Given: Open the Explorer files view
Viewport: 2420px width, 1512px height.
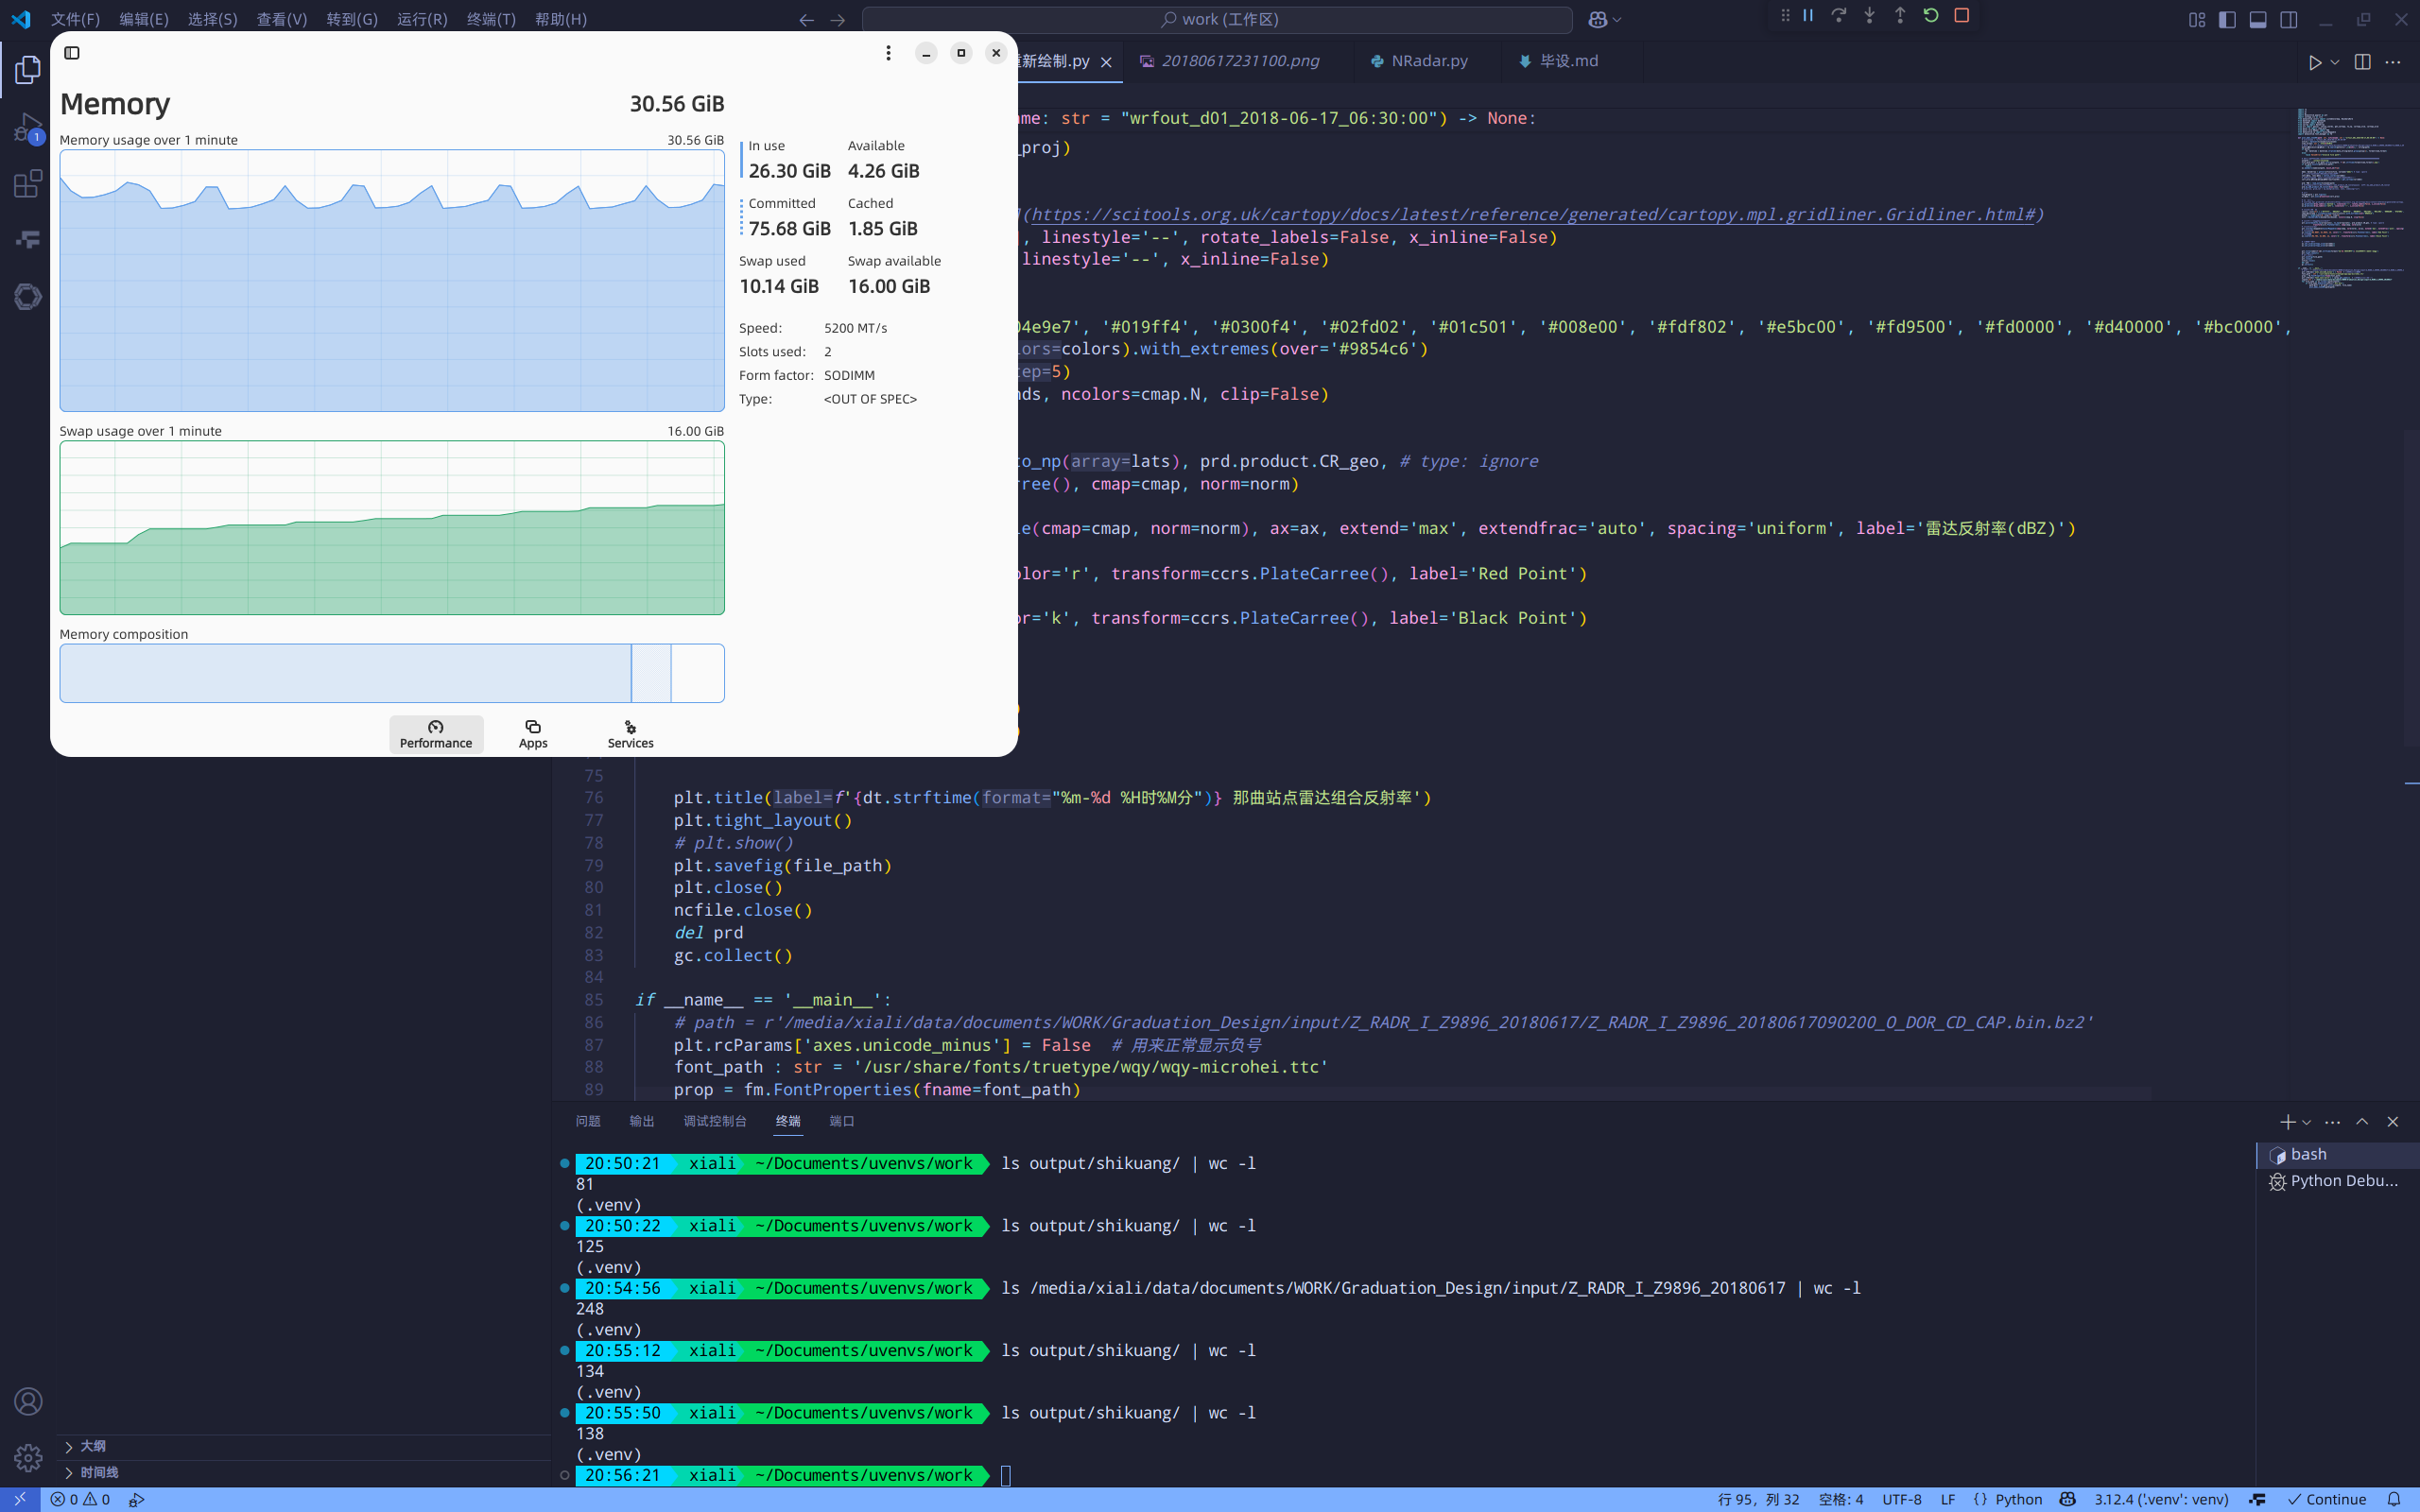Looking at the screenshot, I should (28, 70).
